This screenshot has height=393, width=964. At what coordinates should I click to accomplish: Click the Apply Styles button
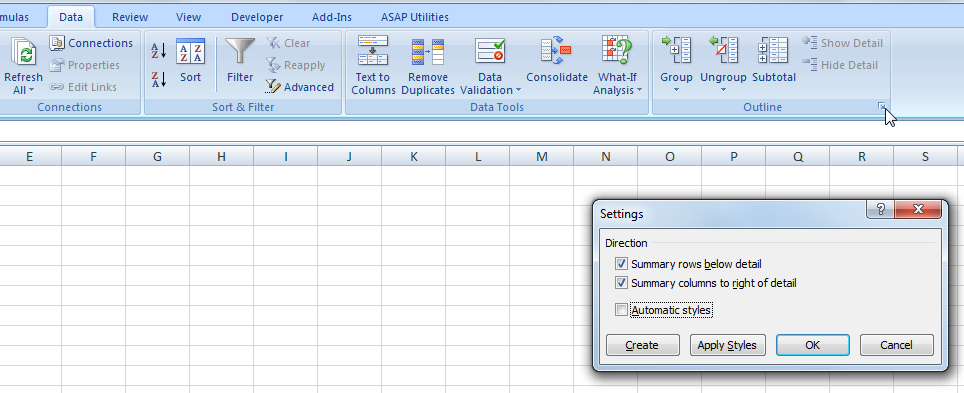click(727, 345)
